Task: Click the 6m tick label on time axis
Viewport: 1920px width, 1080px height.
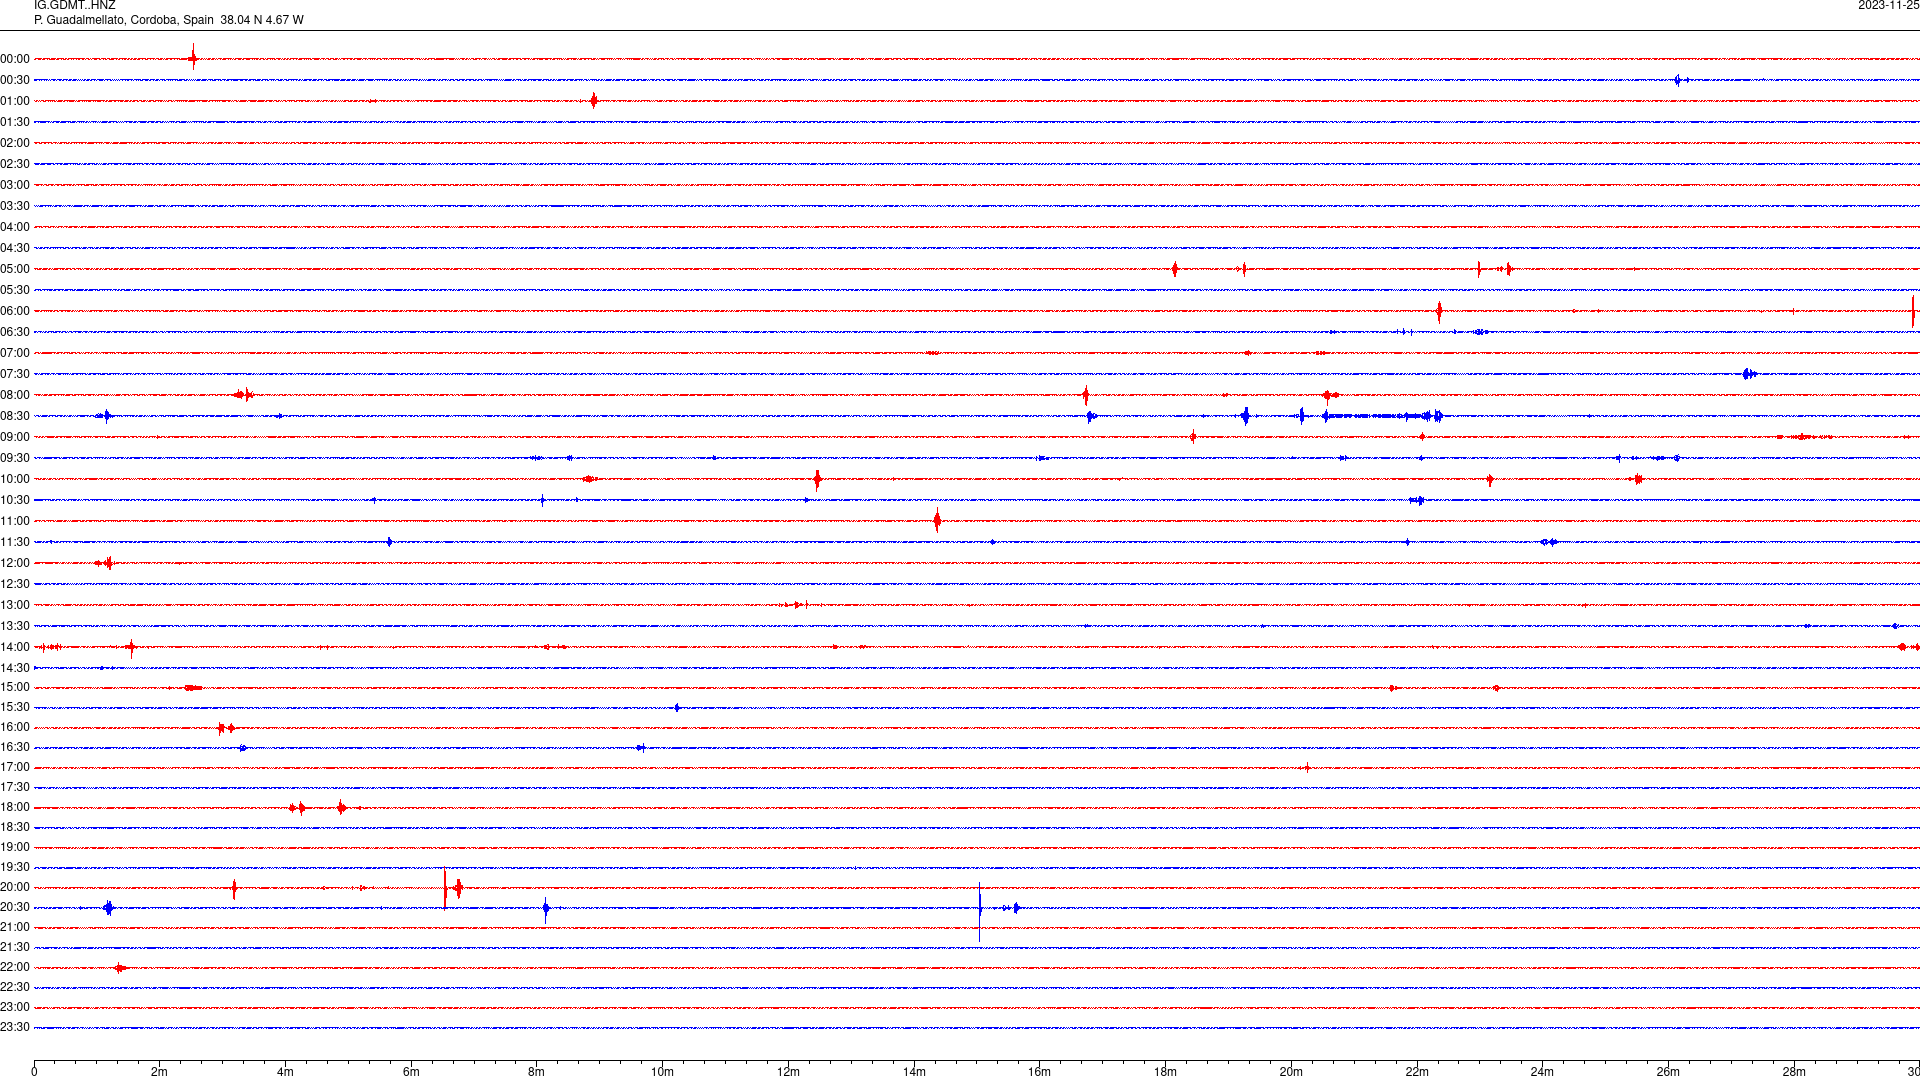Action: (x=411, y=1072)
